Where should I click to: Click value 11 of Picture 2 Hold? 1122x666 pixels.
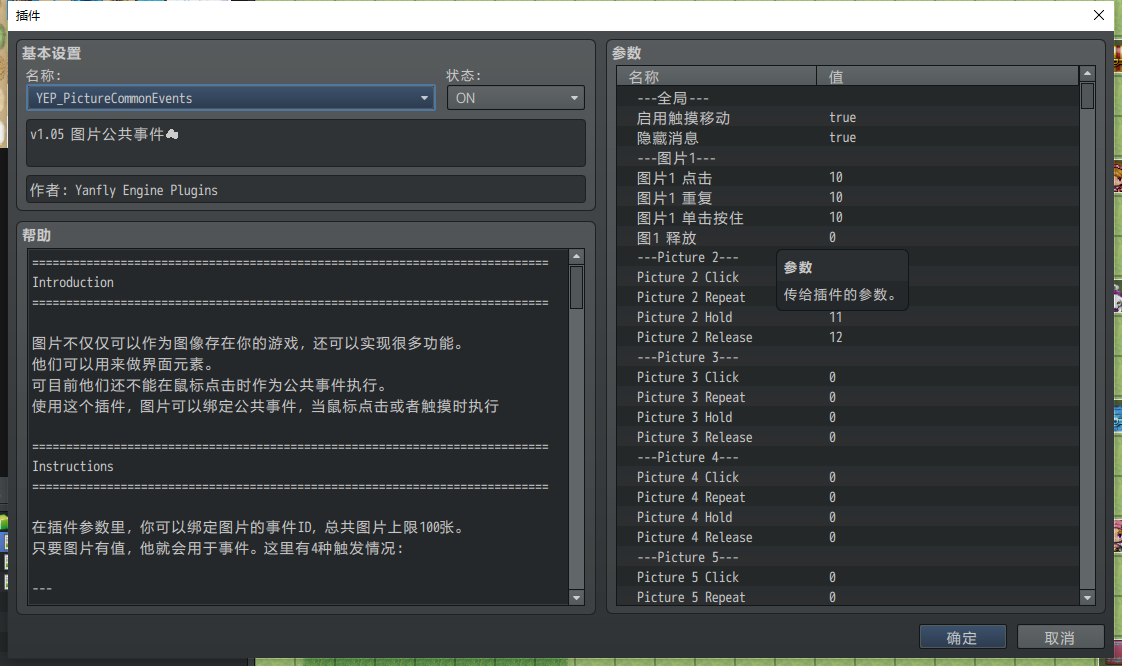coord(836,318)
